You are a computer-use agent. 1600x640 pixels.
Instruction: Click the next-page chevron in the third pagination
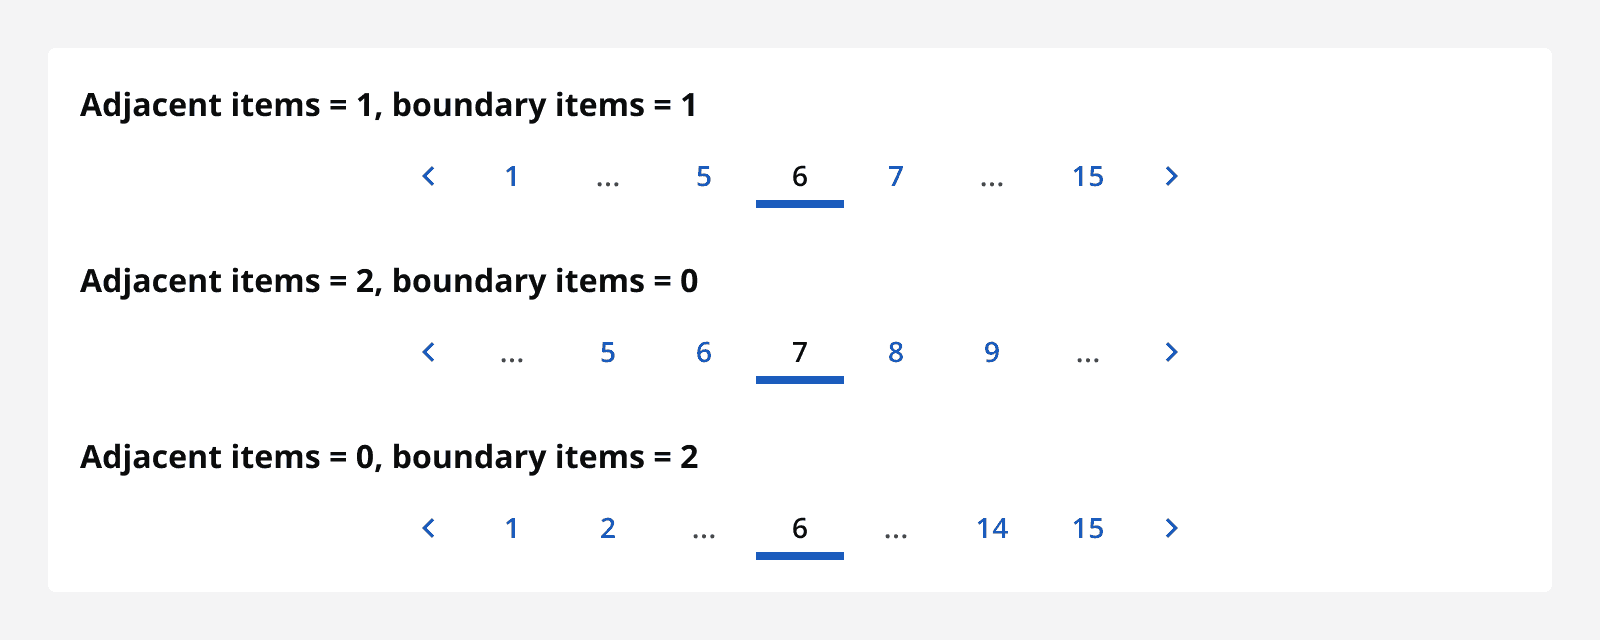pyautogui.click(x=1171, y=528)
